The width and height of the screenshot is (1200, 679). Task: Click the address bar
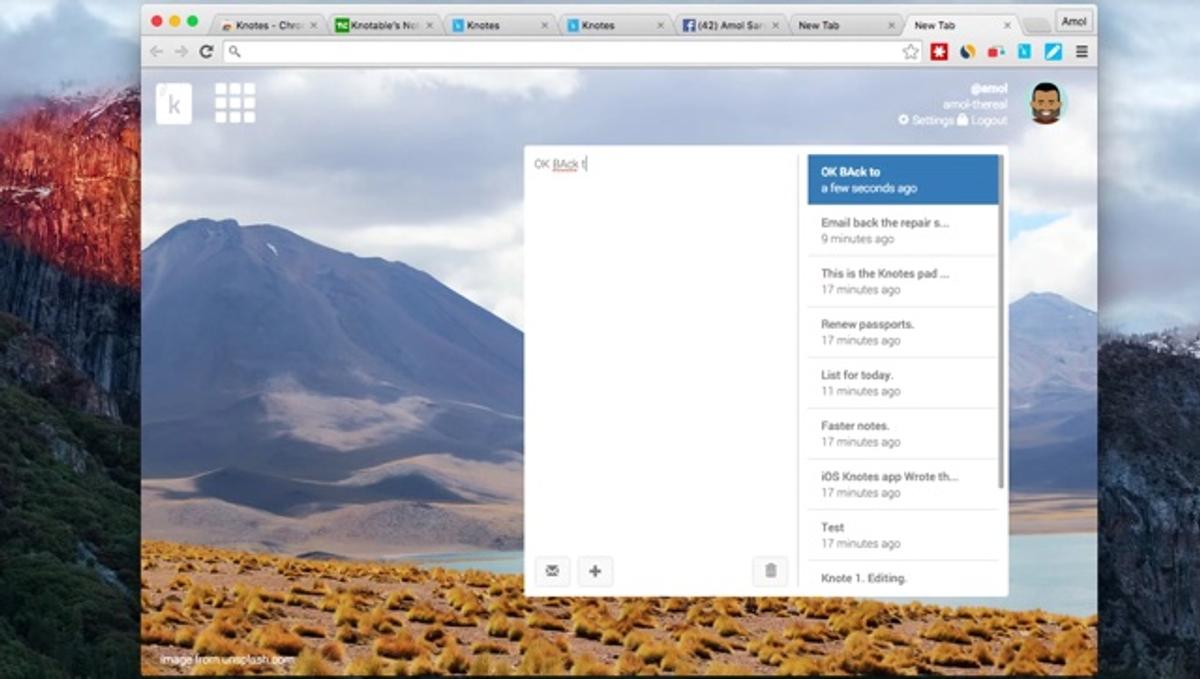click(570, 51)
